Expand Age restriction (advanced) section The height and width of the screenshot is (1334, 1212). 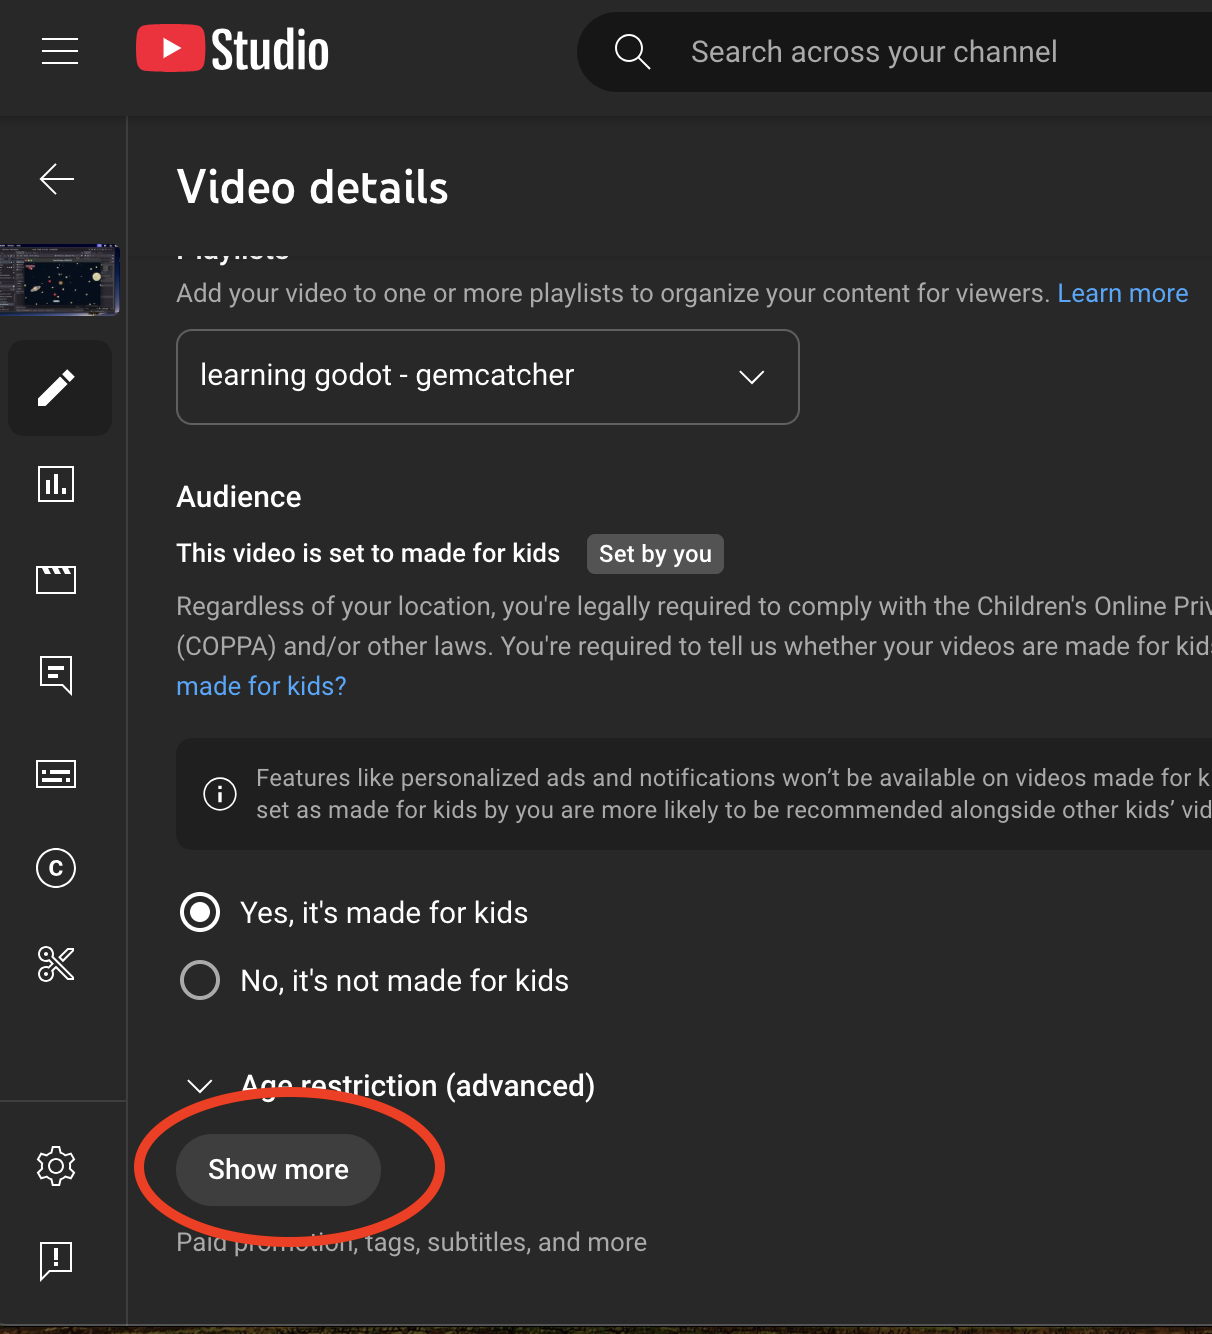pos(200,1086)
